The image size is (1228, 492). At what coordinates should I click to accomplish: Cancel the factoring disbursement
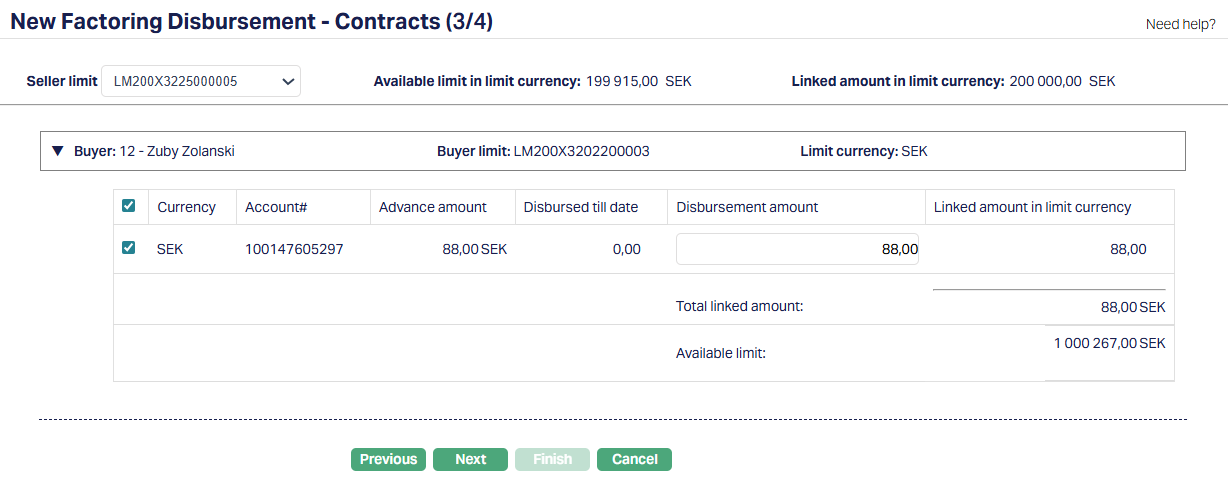tap(634, 459)
